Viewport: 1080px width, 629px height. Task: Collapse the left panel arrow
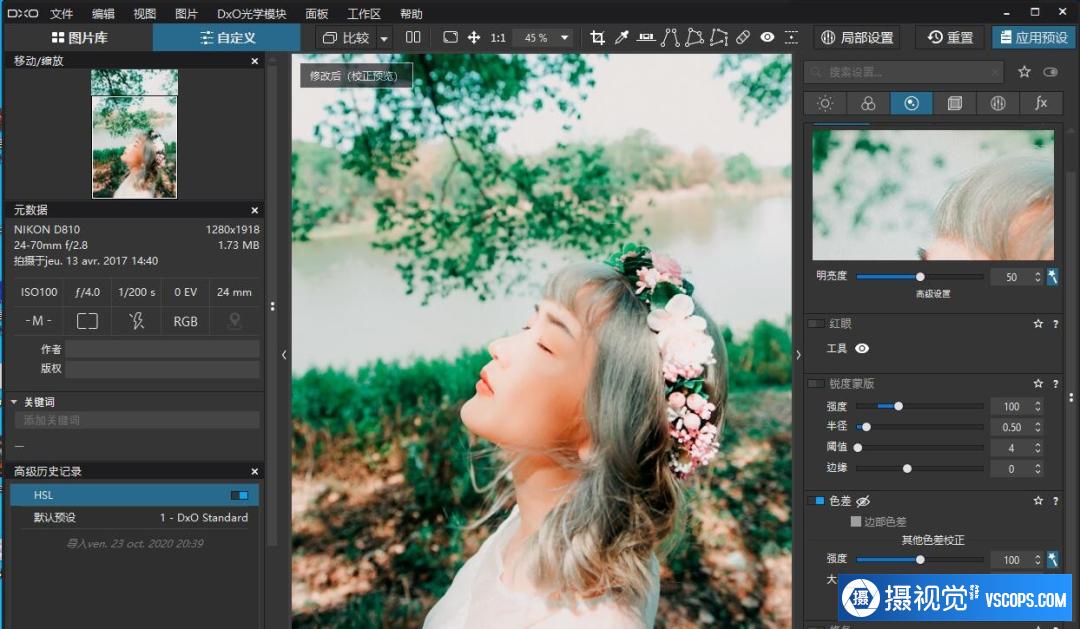(284, 355)
